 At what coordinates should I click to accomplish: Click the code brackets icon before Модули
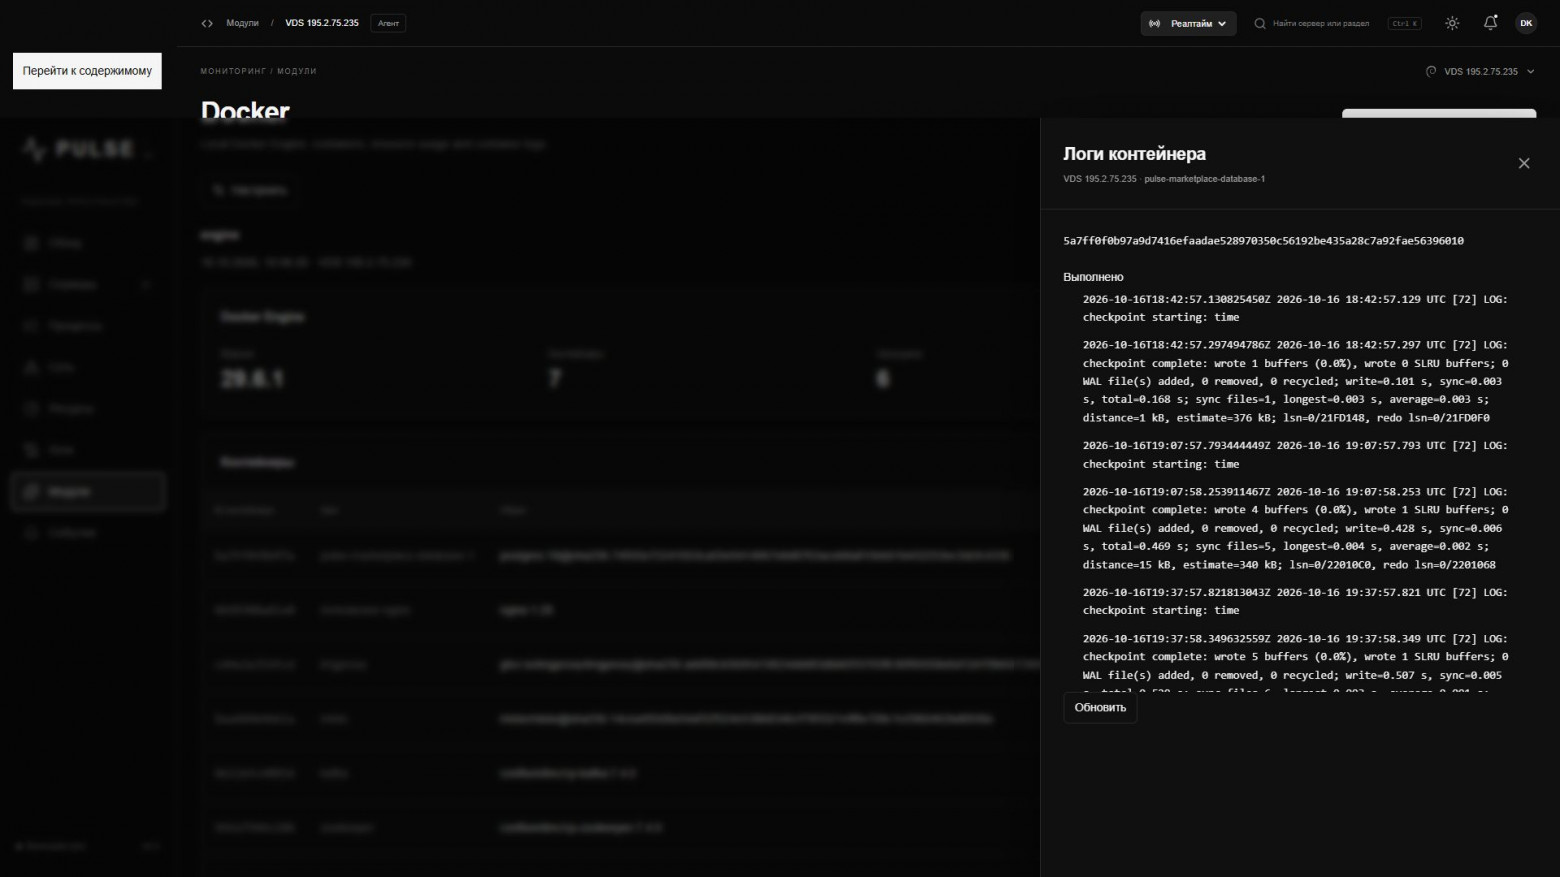pos(207,23)
